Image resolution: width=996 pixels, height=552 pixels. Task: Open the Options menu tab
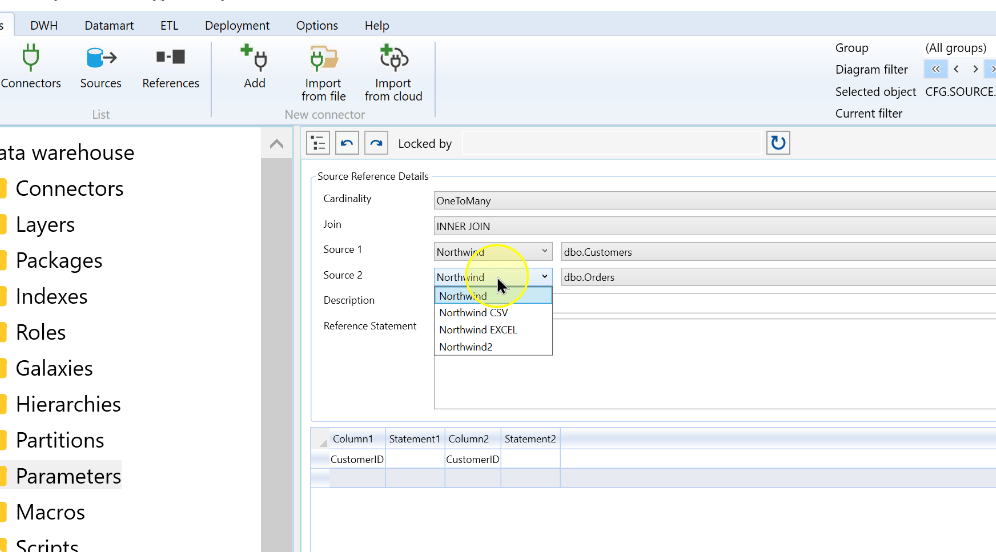point(317,25)
